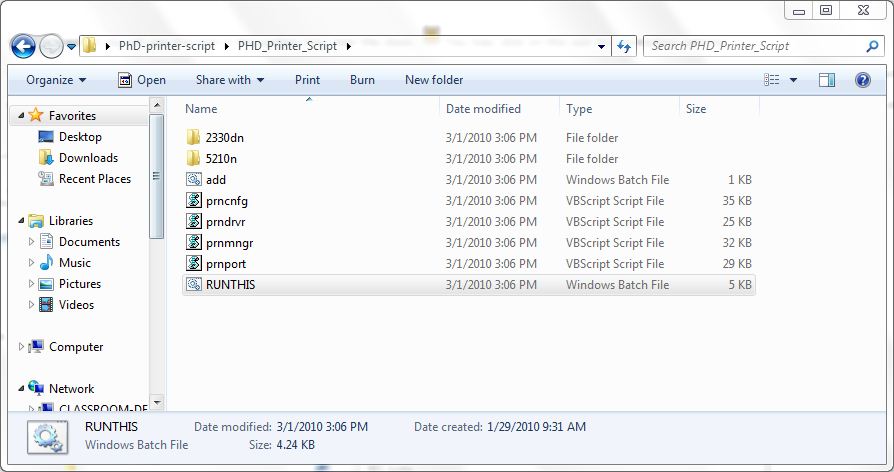Click the 35 KB size of prncnfg

(737, 201)
